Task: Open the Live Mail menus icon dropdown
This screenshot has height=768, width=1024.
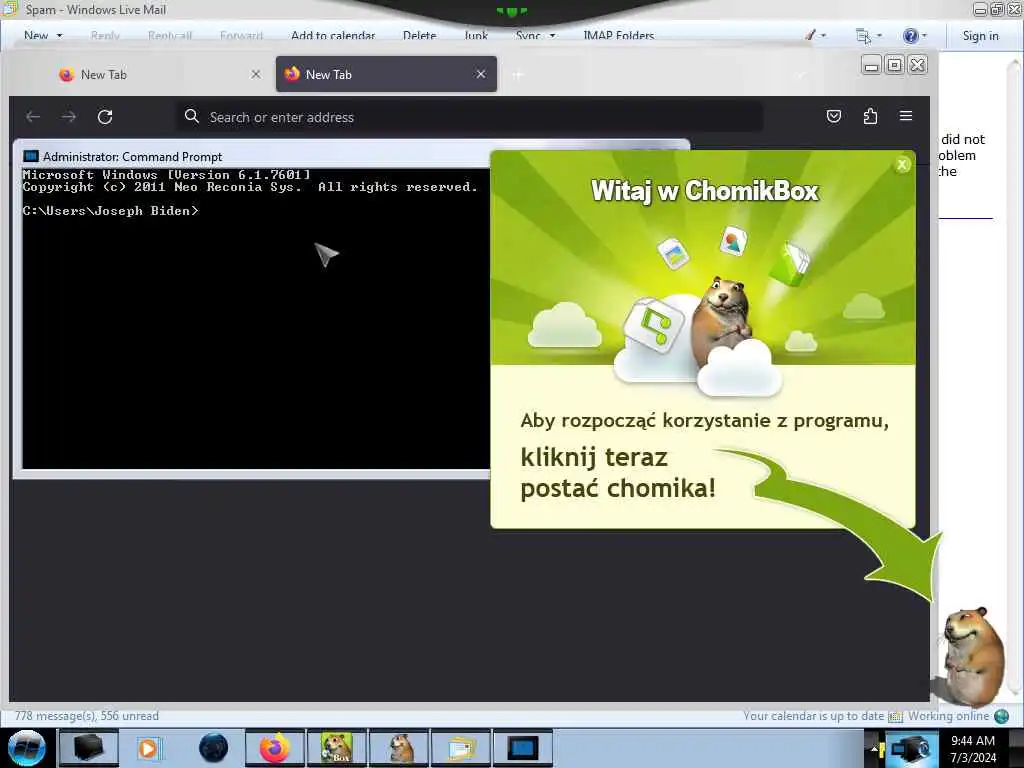Action: click(x=869, y=36)
